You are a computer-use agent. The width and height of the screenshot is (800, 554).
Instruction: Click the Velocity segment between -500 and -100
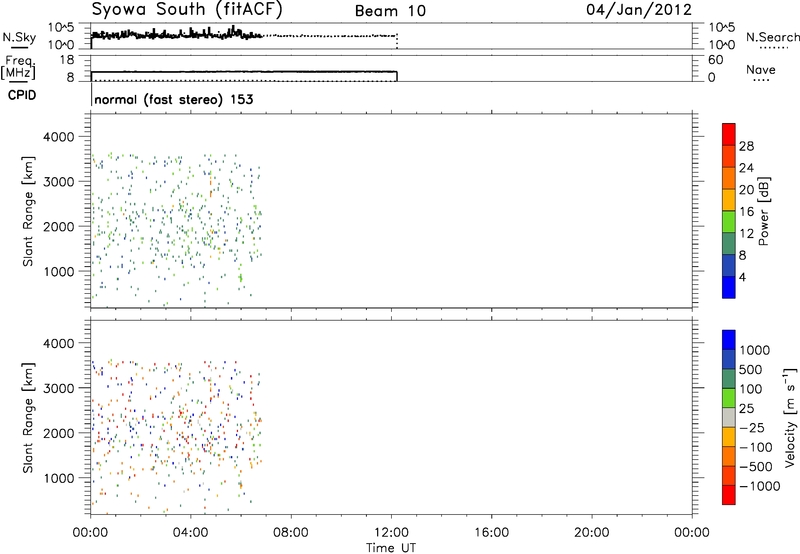pyautogui.click(x=729, y=456)
